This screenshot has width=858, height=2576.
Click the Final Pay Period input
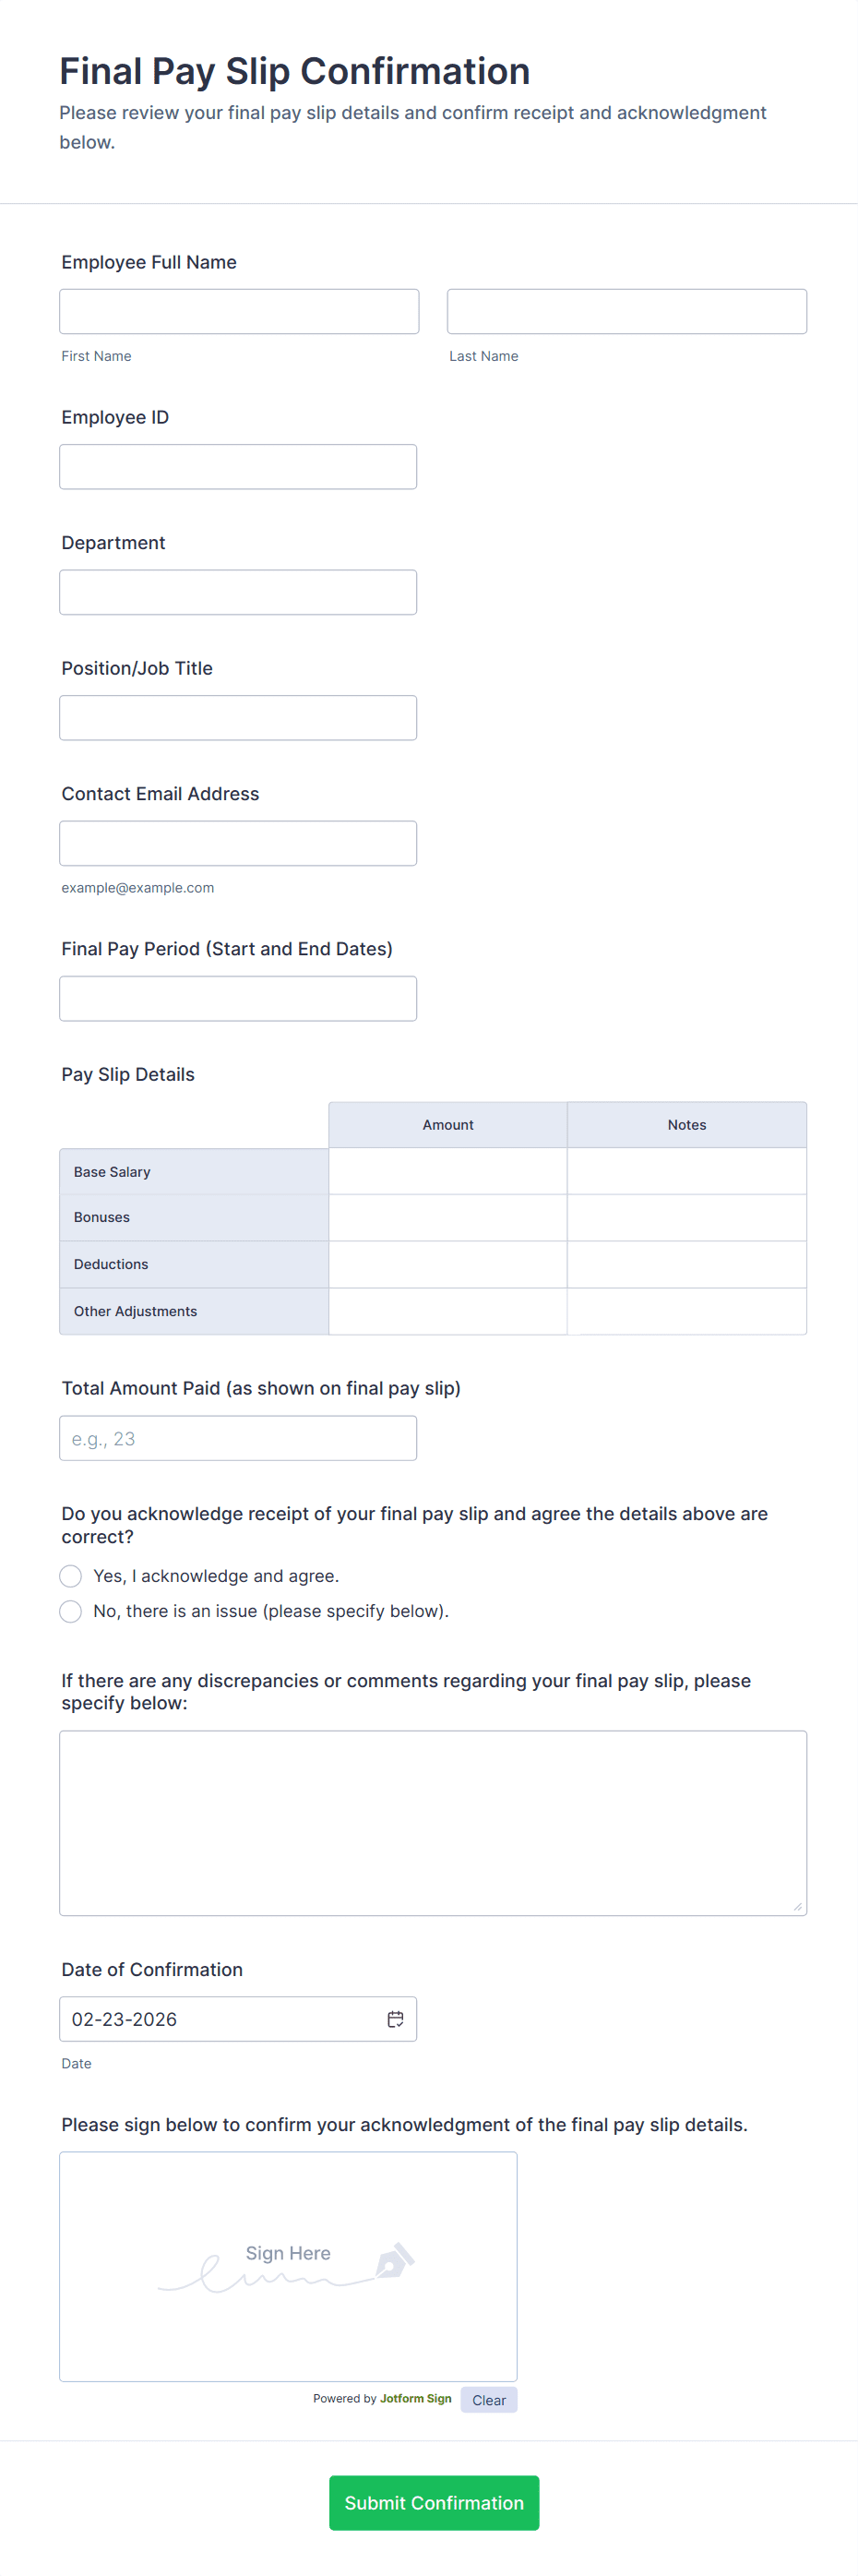point(238,998)
